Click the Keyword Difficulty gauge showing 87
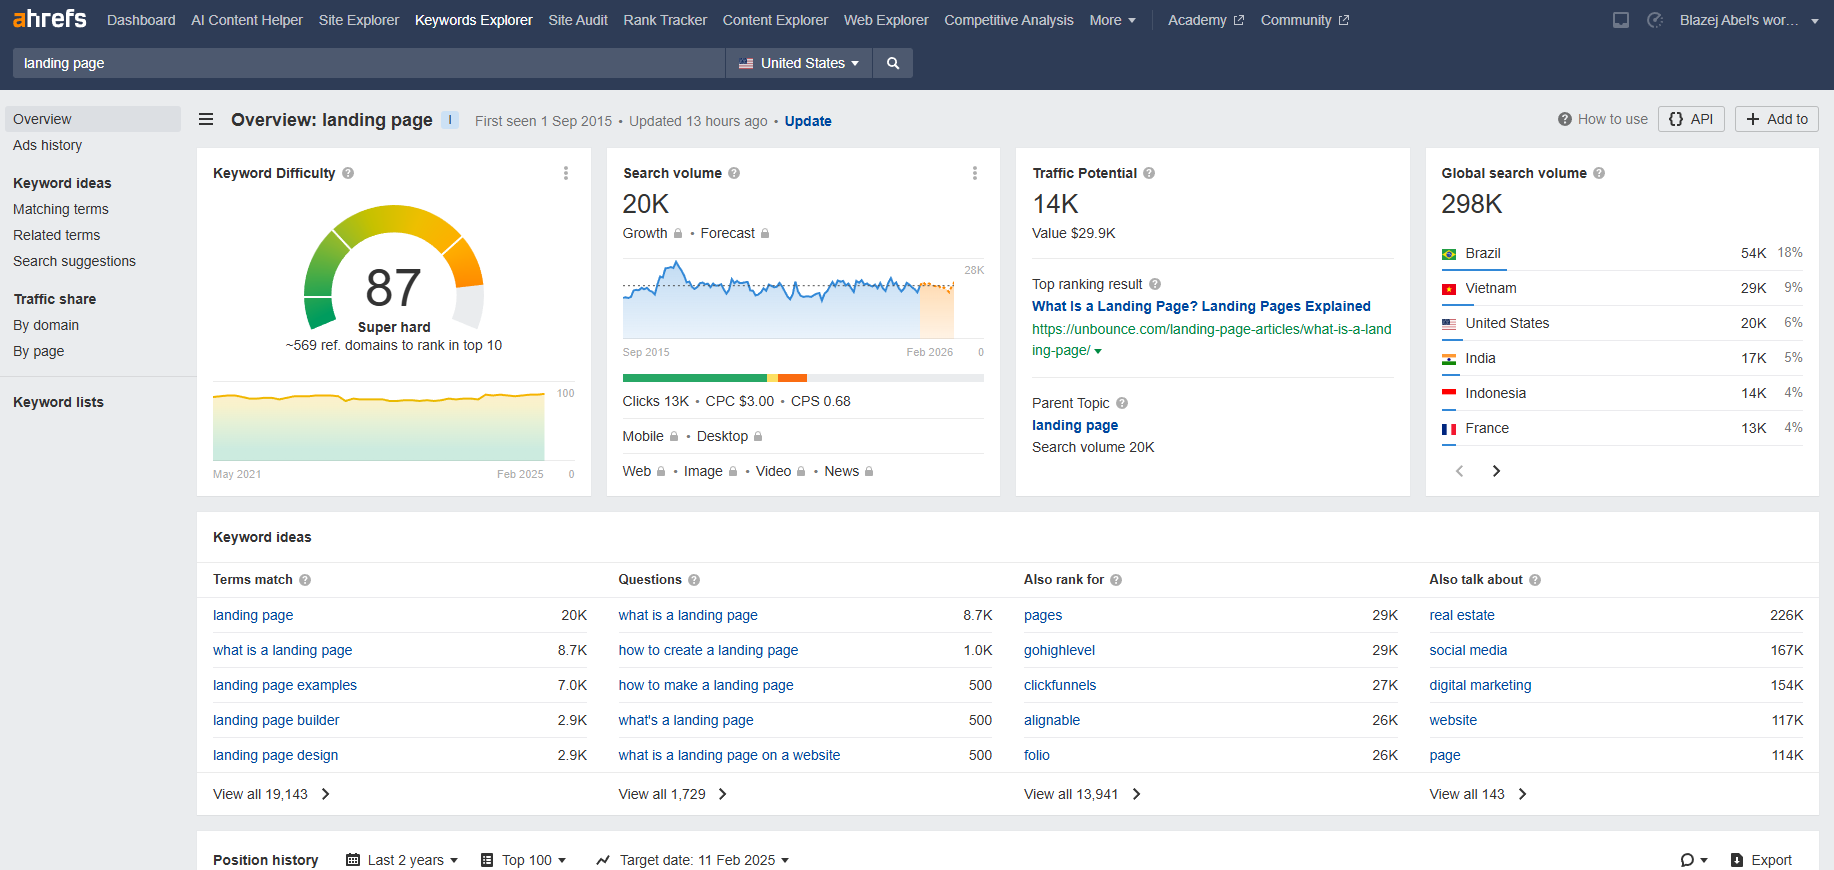 [x=394, y=268]
